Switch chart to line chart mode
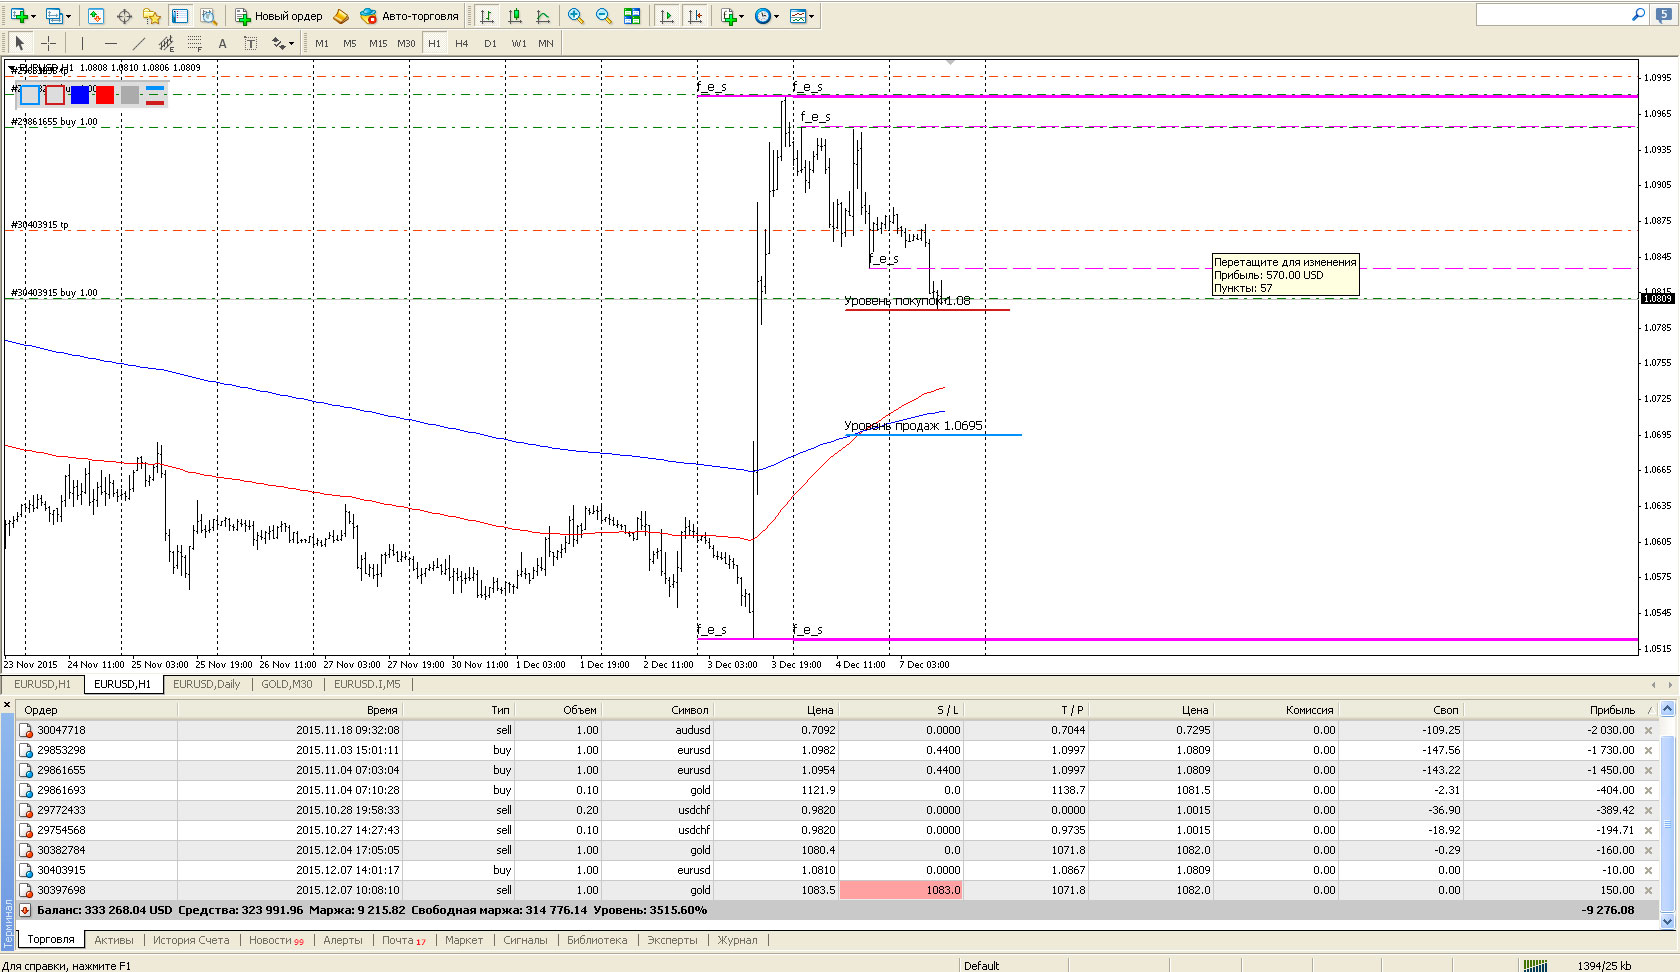1680x972 pixels. click(x=543, y=16)
